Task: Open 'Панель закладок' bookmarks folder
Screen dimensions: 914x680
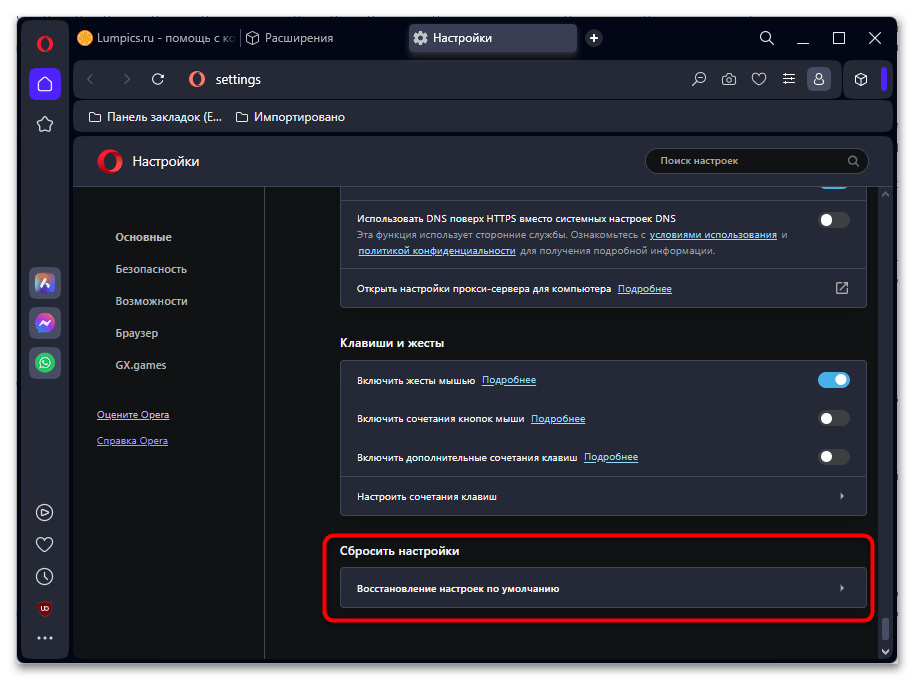Action: point(156,117)
